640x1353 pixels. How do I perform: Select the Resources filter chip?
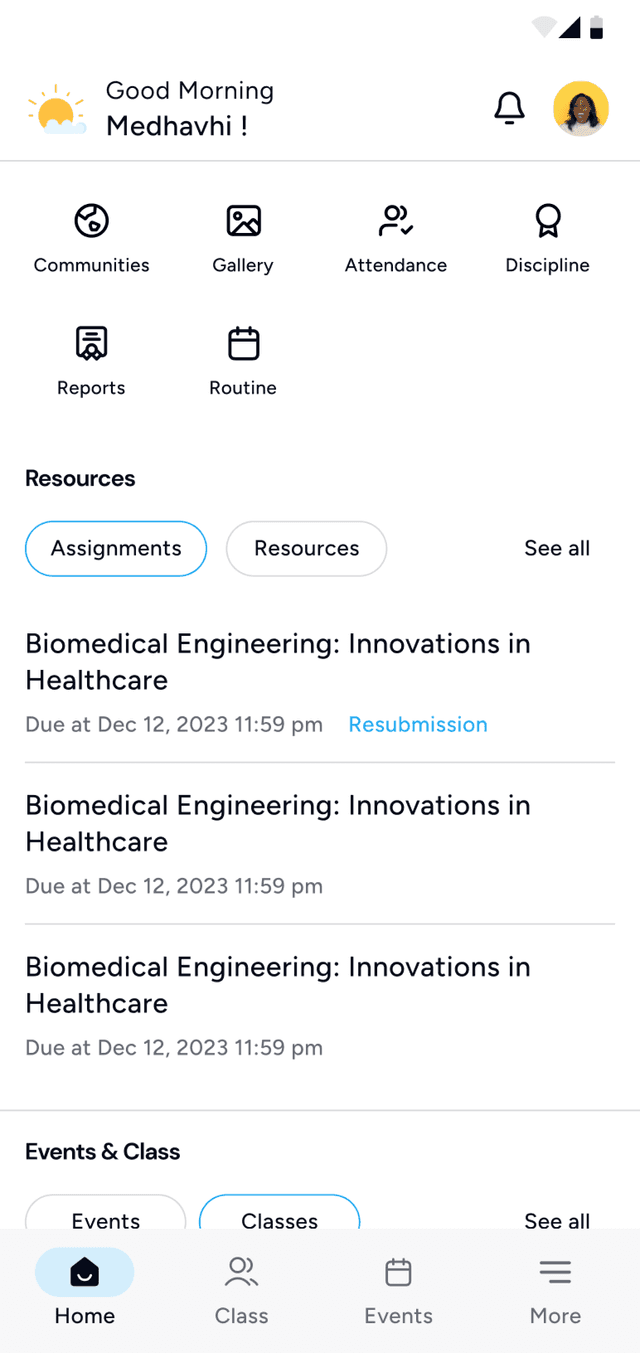(x=306, y=548)
